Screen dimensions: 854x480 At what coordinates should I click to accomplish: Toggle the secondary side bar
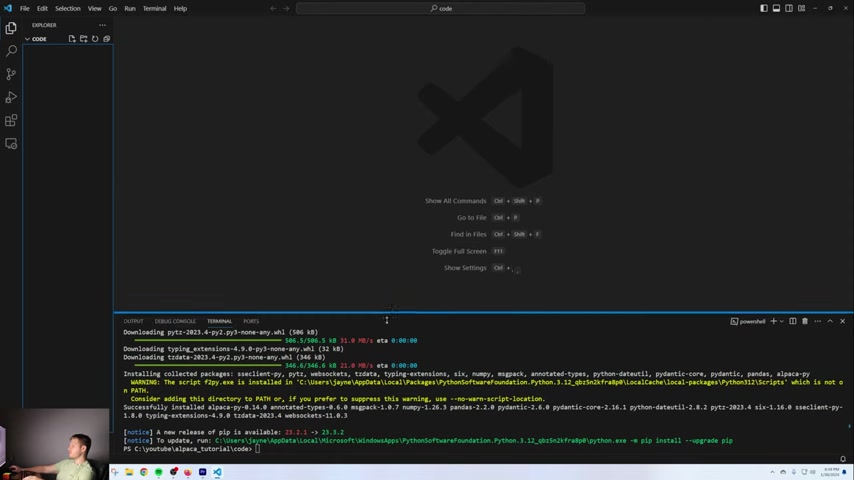pos(789,8)
